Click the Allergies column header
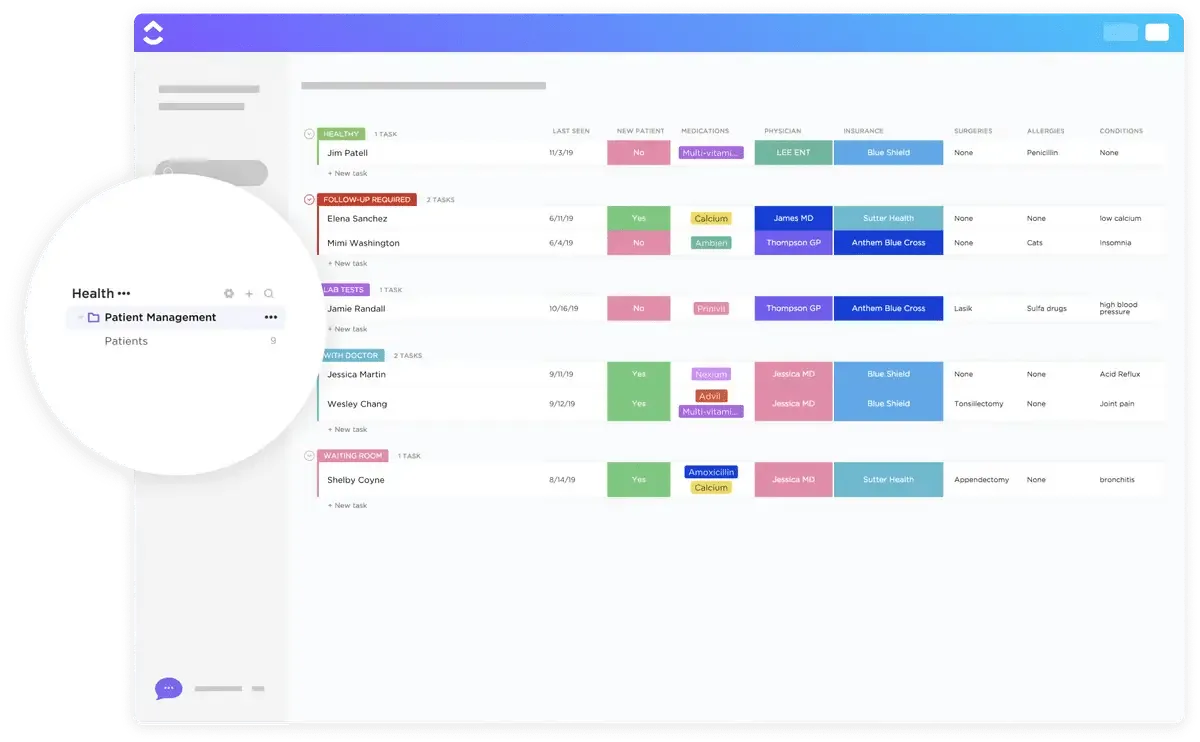This screenshot has width=1200, height=742. [x=1045, y=131]
